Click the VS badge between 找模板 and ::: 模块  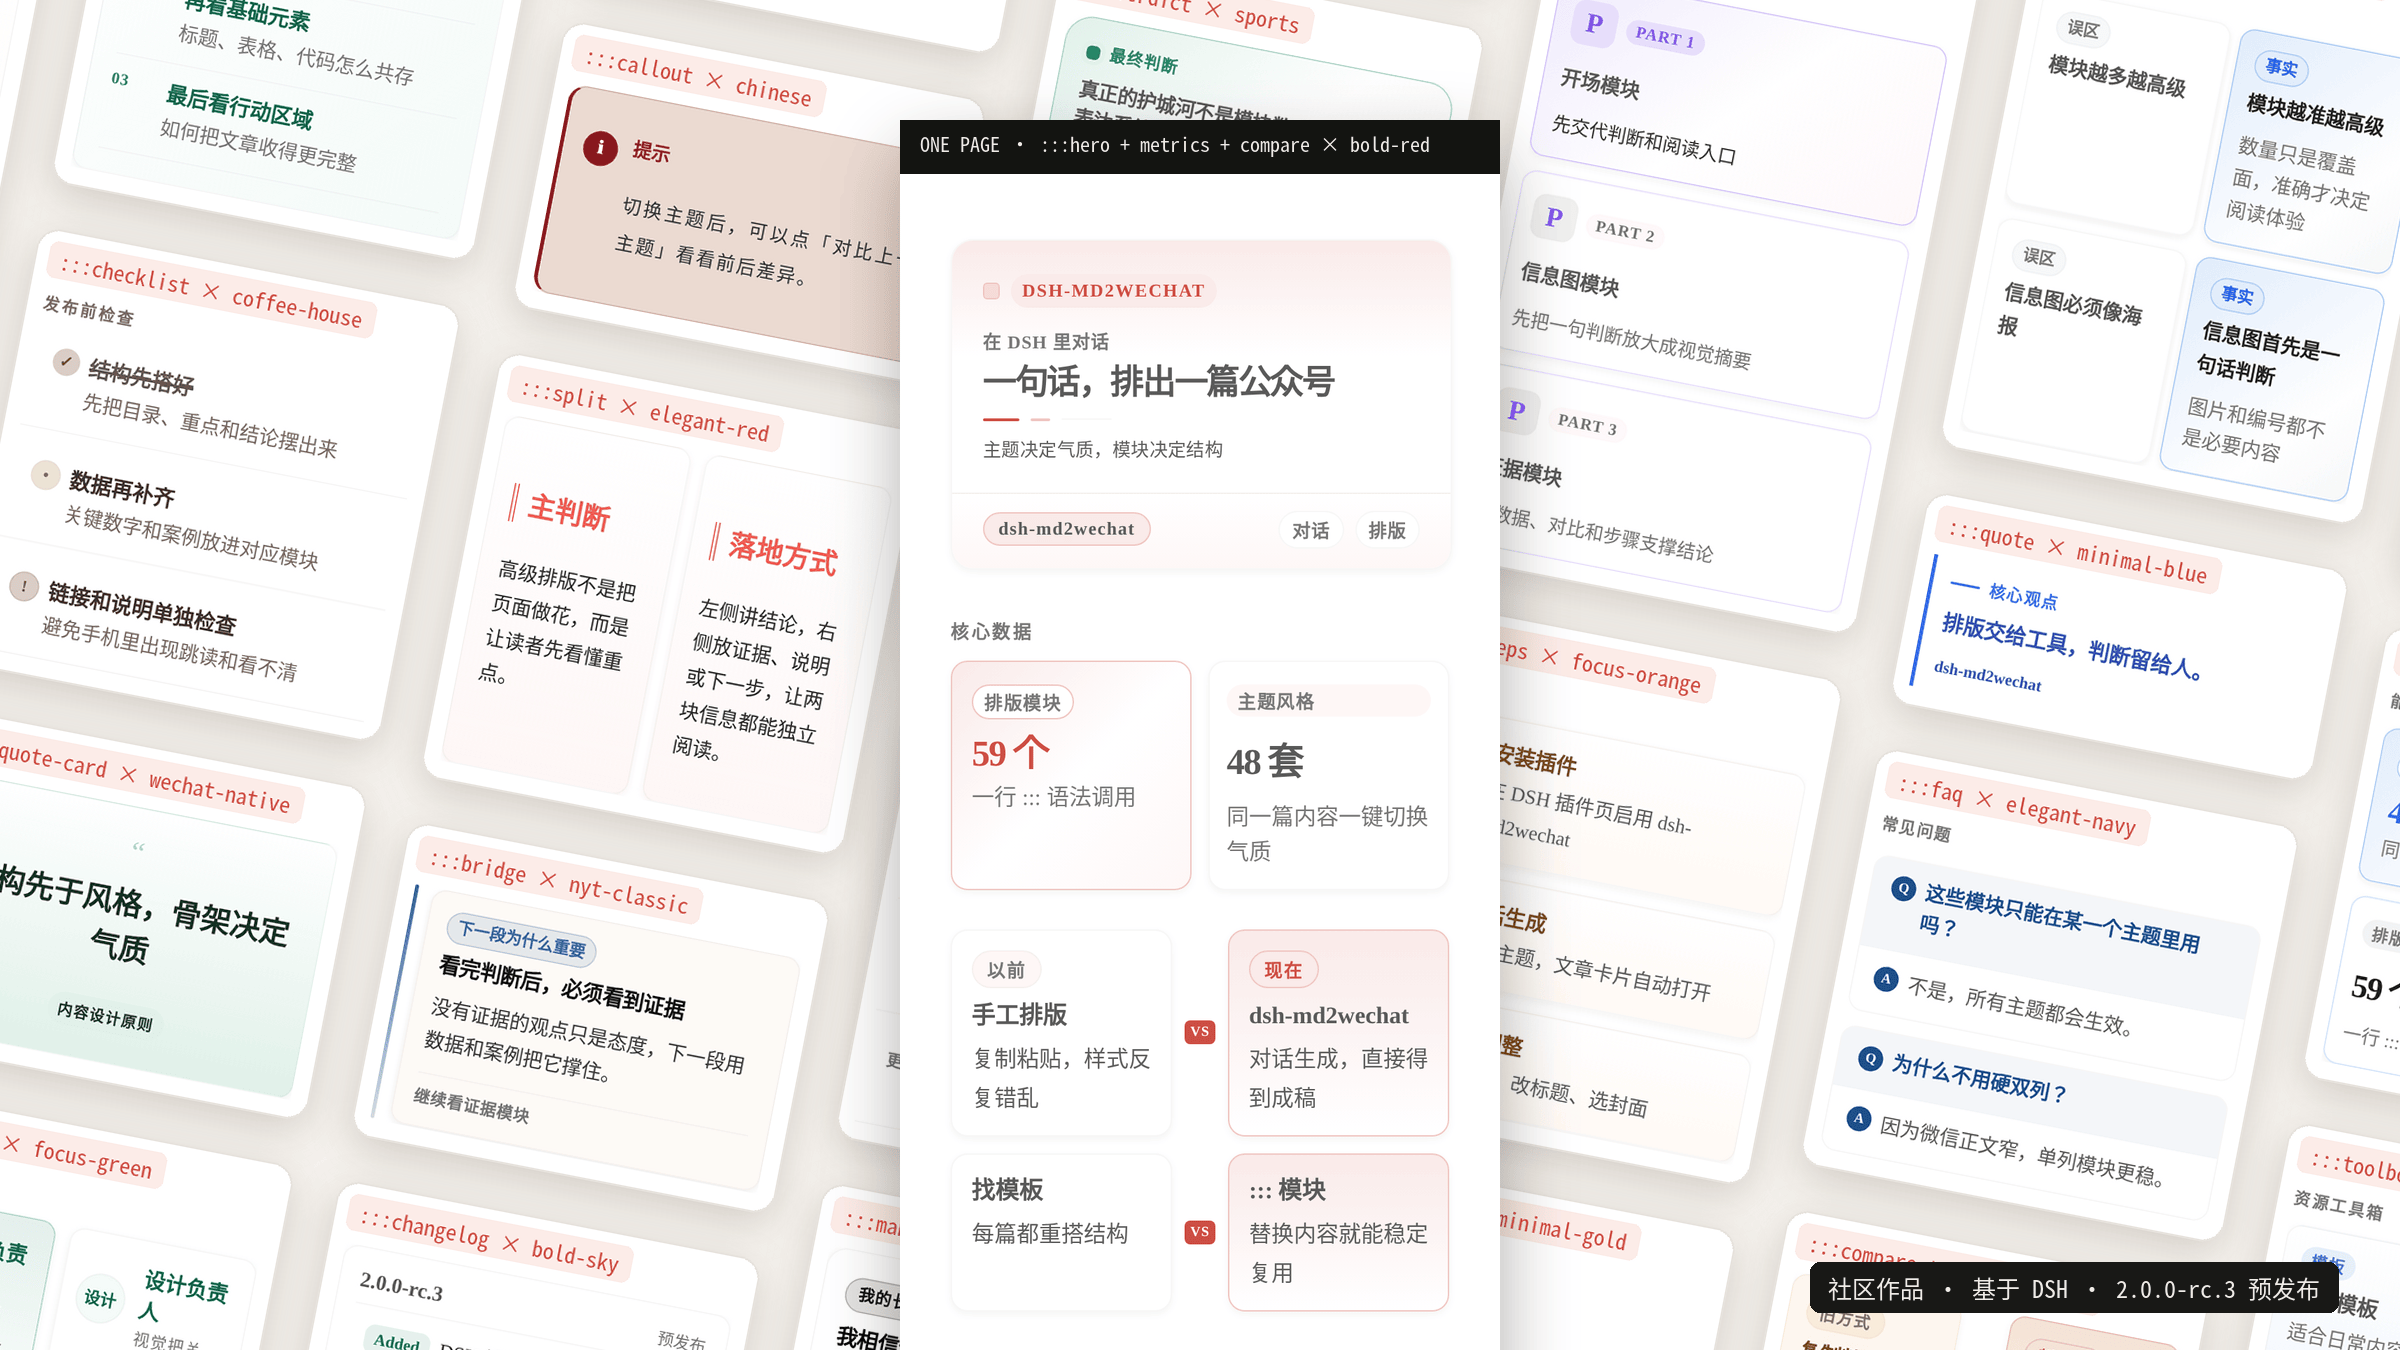coord(1200,1231)
